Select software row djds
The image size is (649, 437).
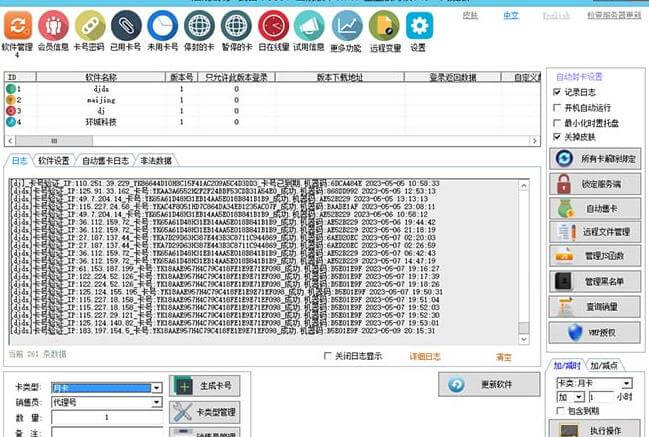tap(272, 89)
